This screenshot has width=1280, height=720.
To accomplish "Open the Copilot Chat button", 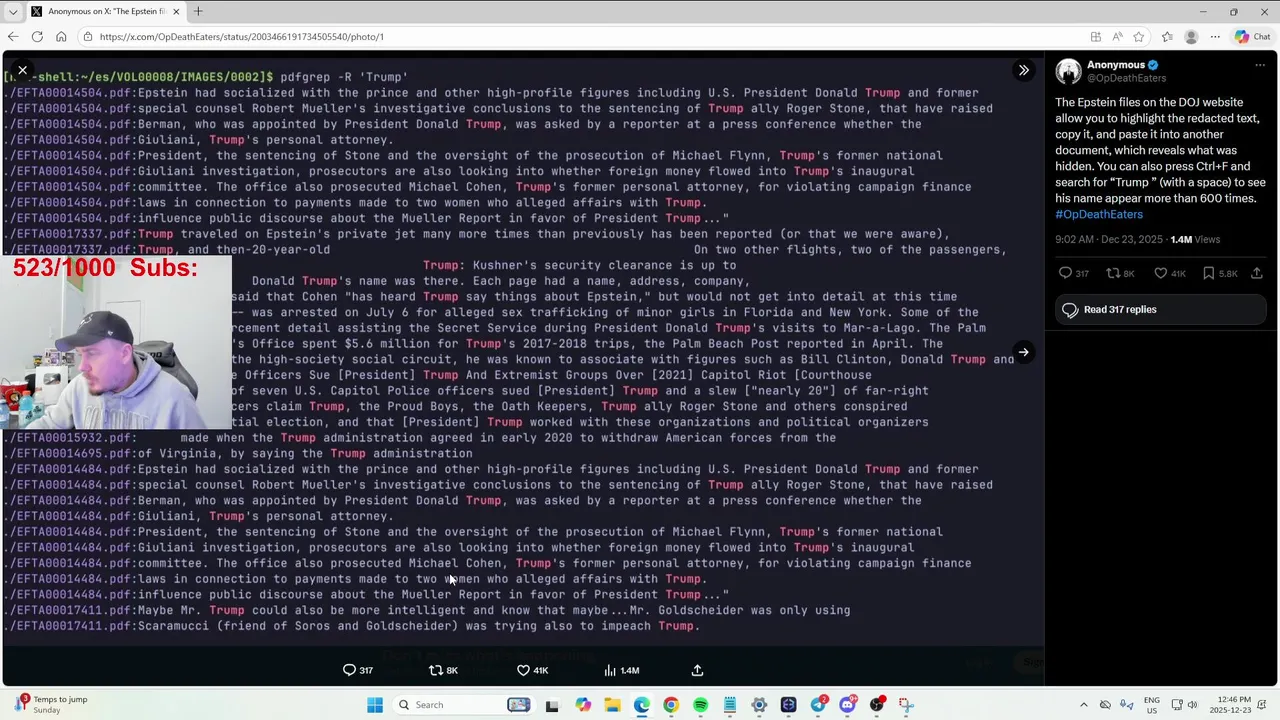I will (x=1252, y=37).
